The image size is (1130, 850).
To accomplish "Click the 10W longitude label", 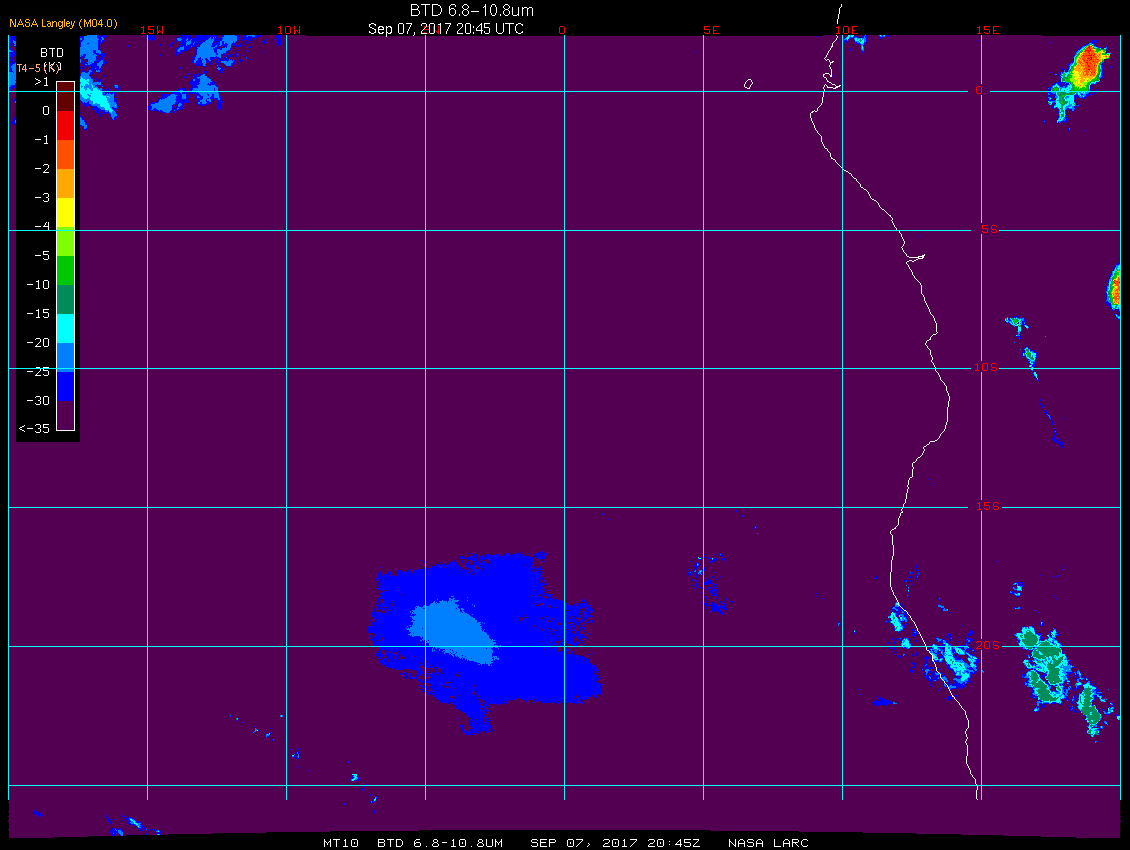I will tap(289, 30).
